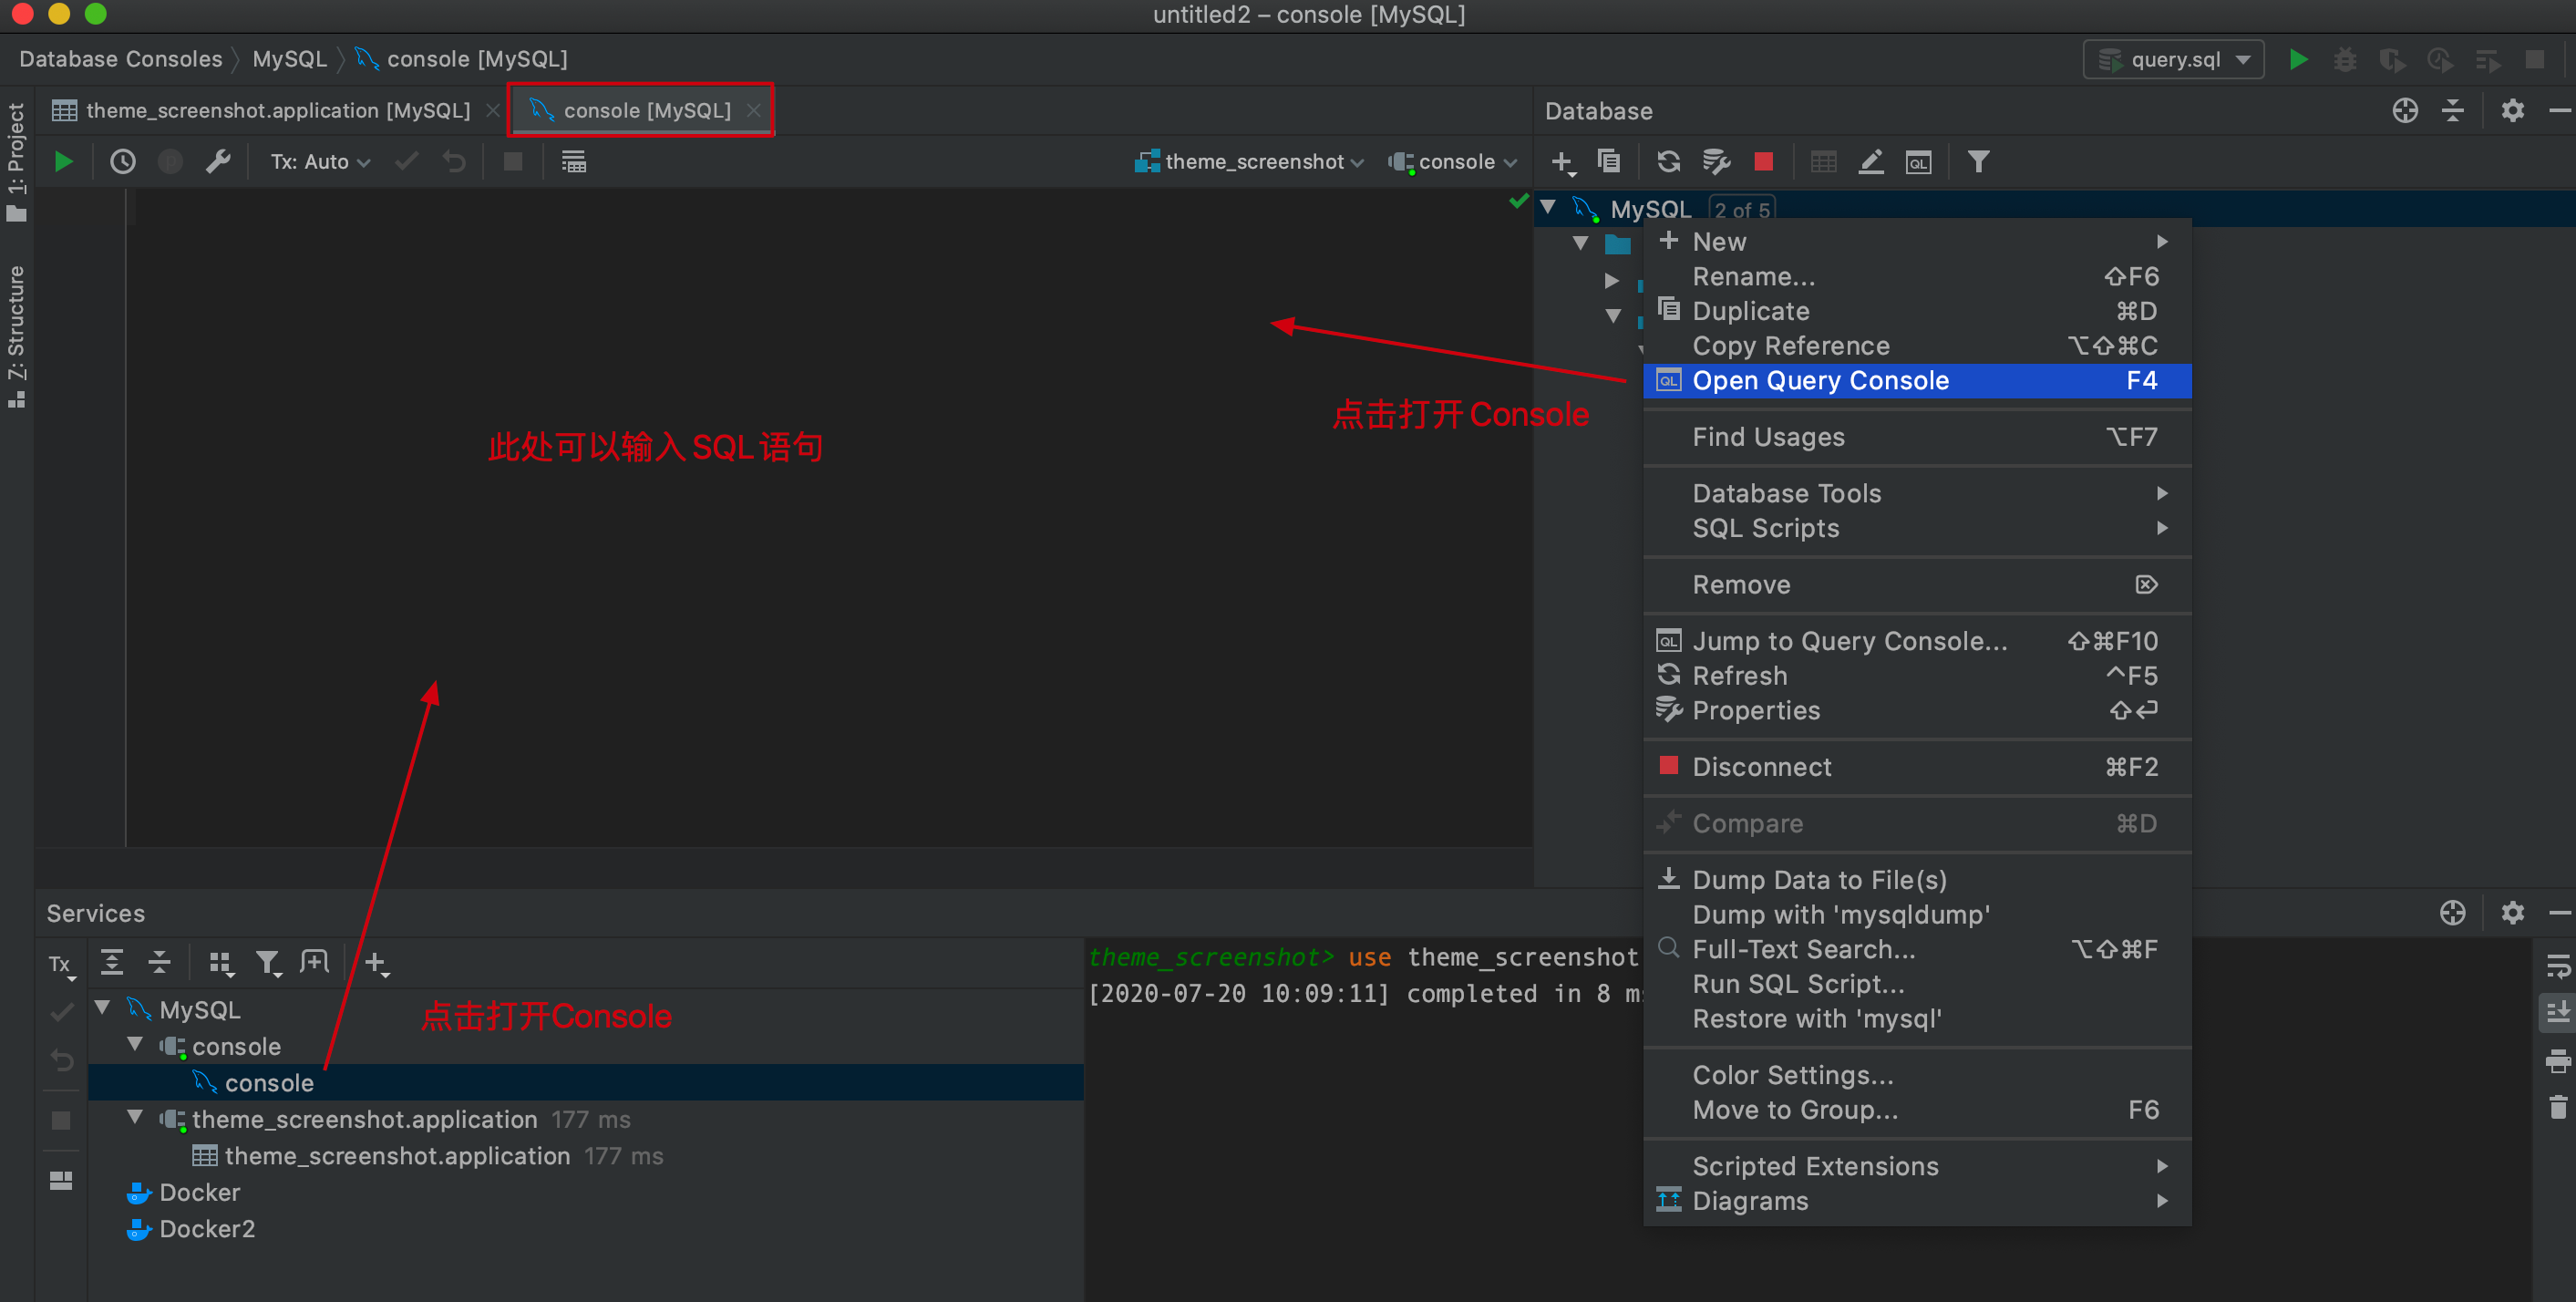
Task: Close the console [MySQL] tab
Action: click(x=754, y=111)
